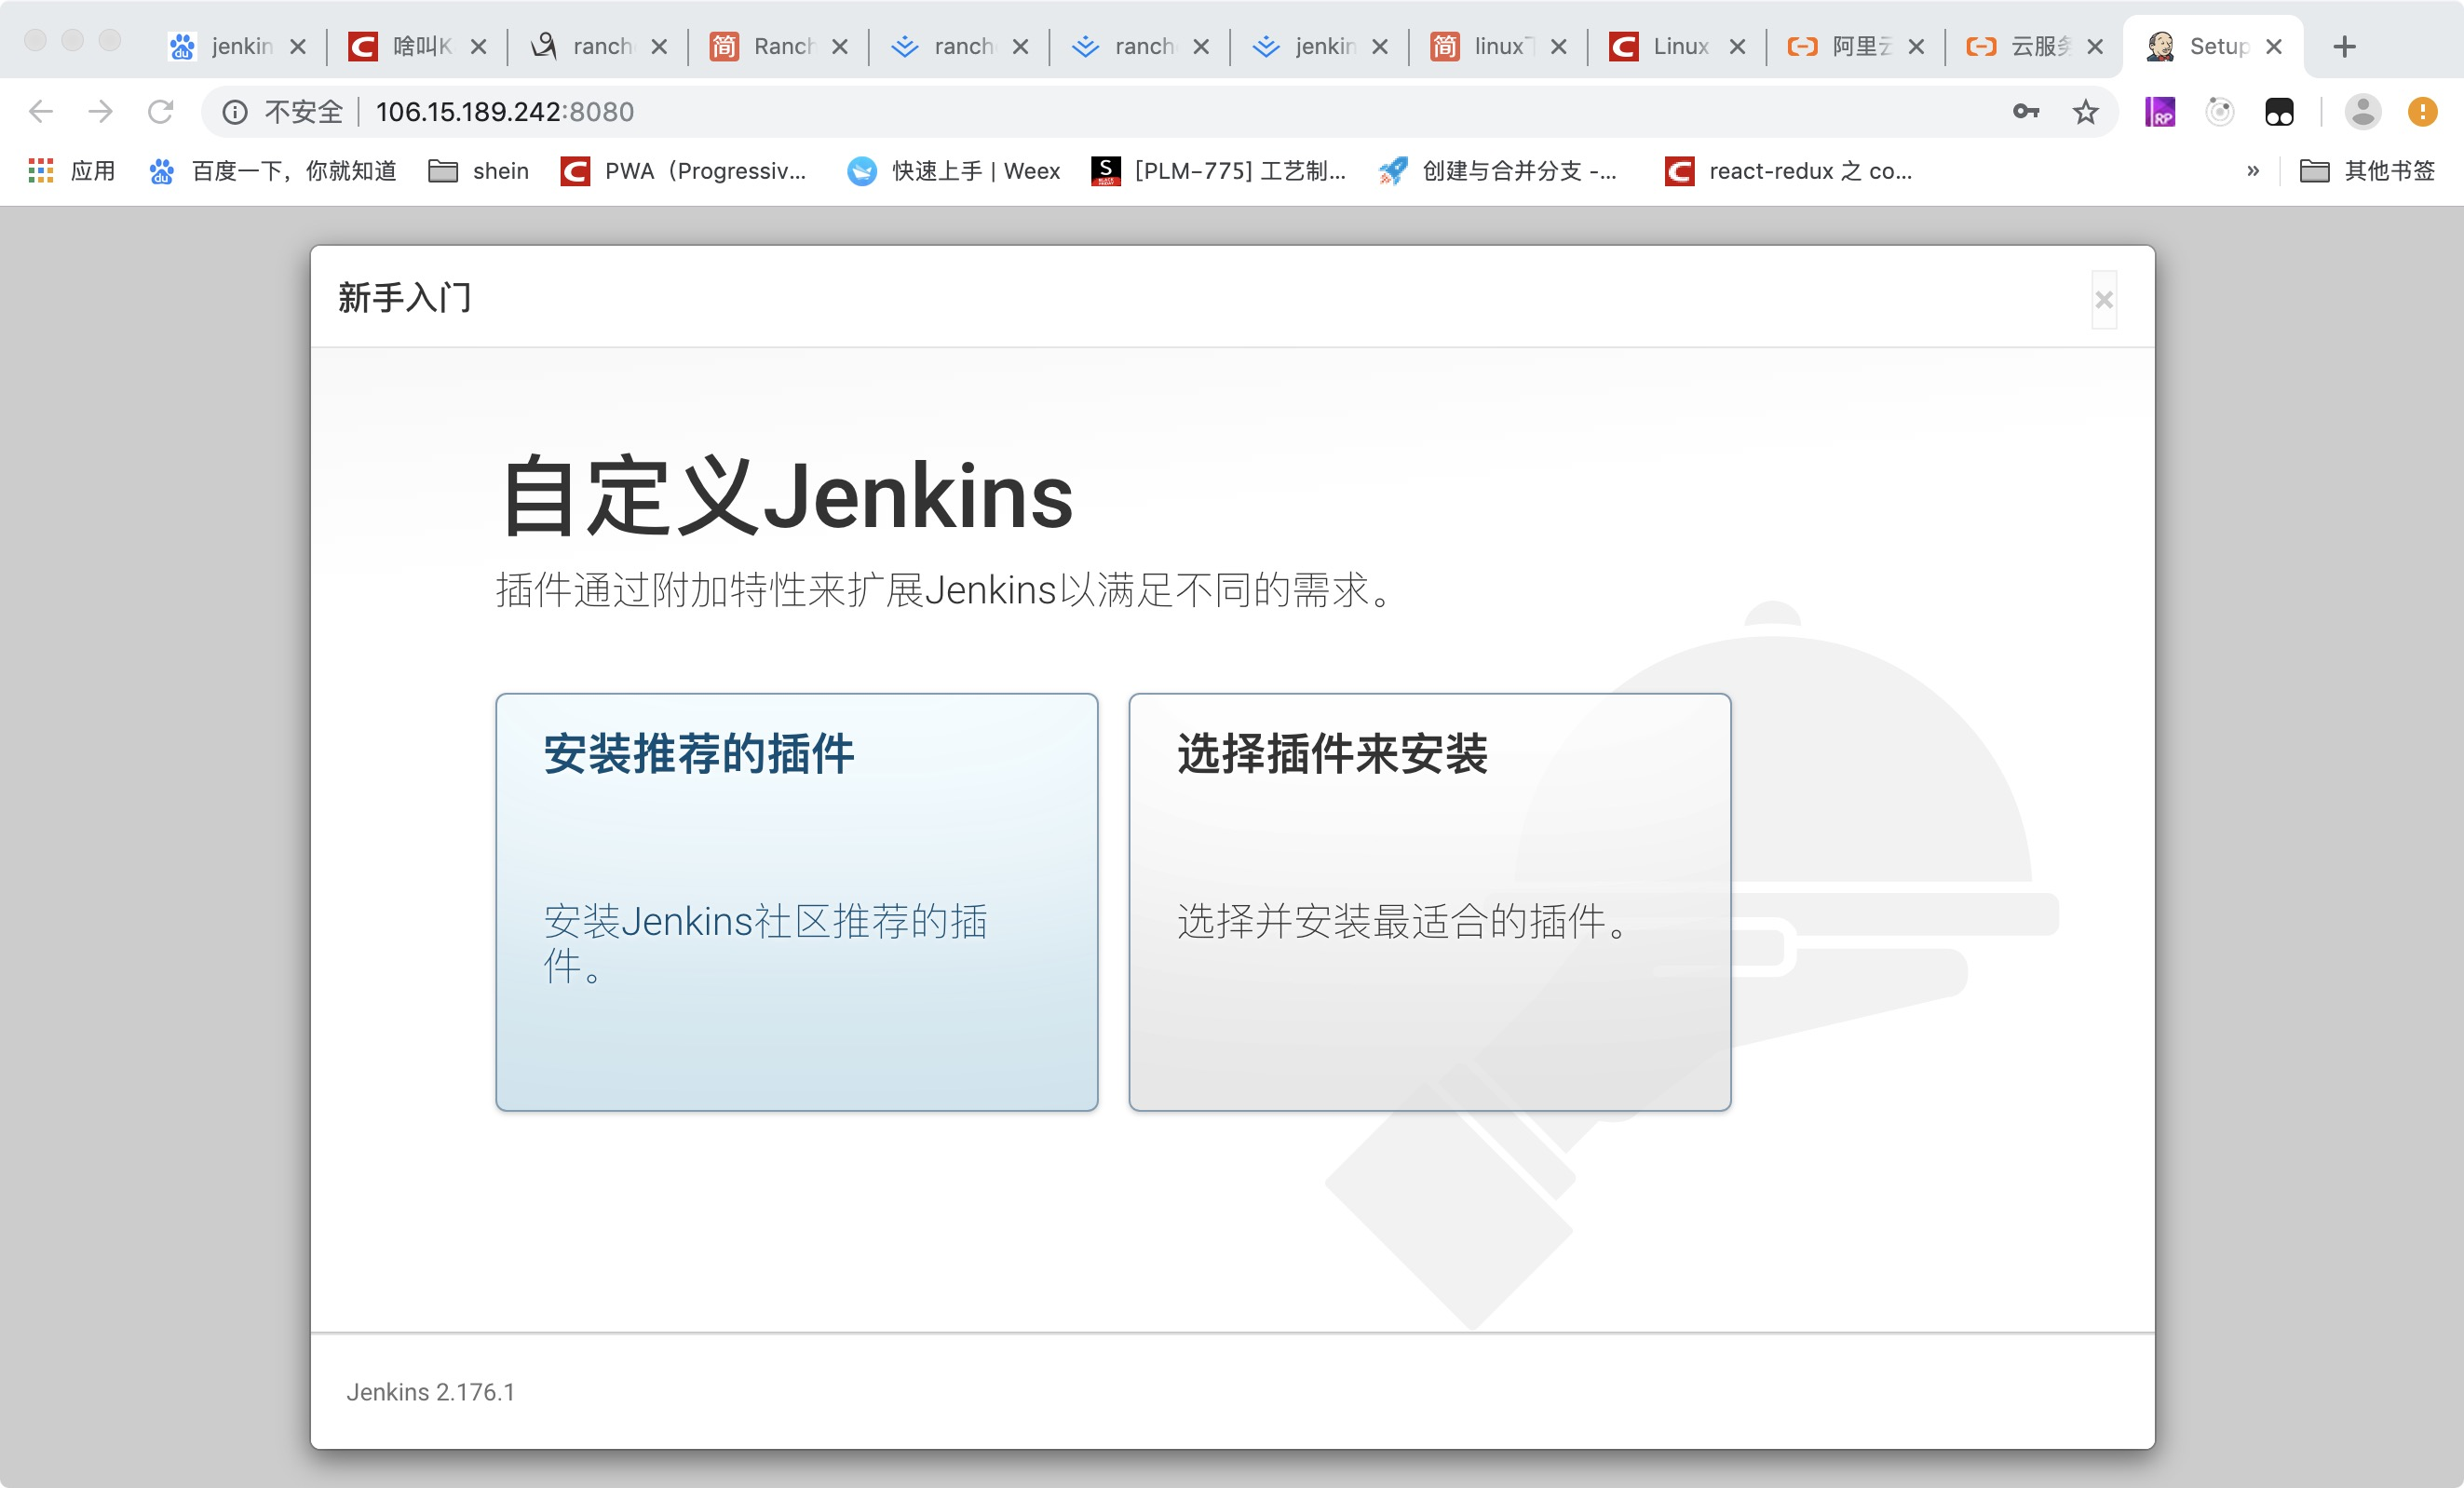2464x1488 pixels.
Task: Open the purple RP extension icon
Action: (x=2160, y=111)
